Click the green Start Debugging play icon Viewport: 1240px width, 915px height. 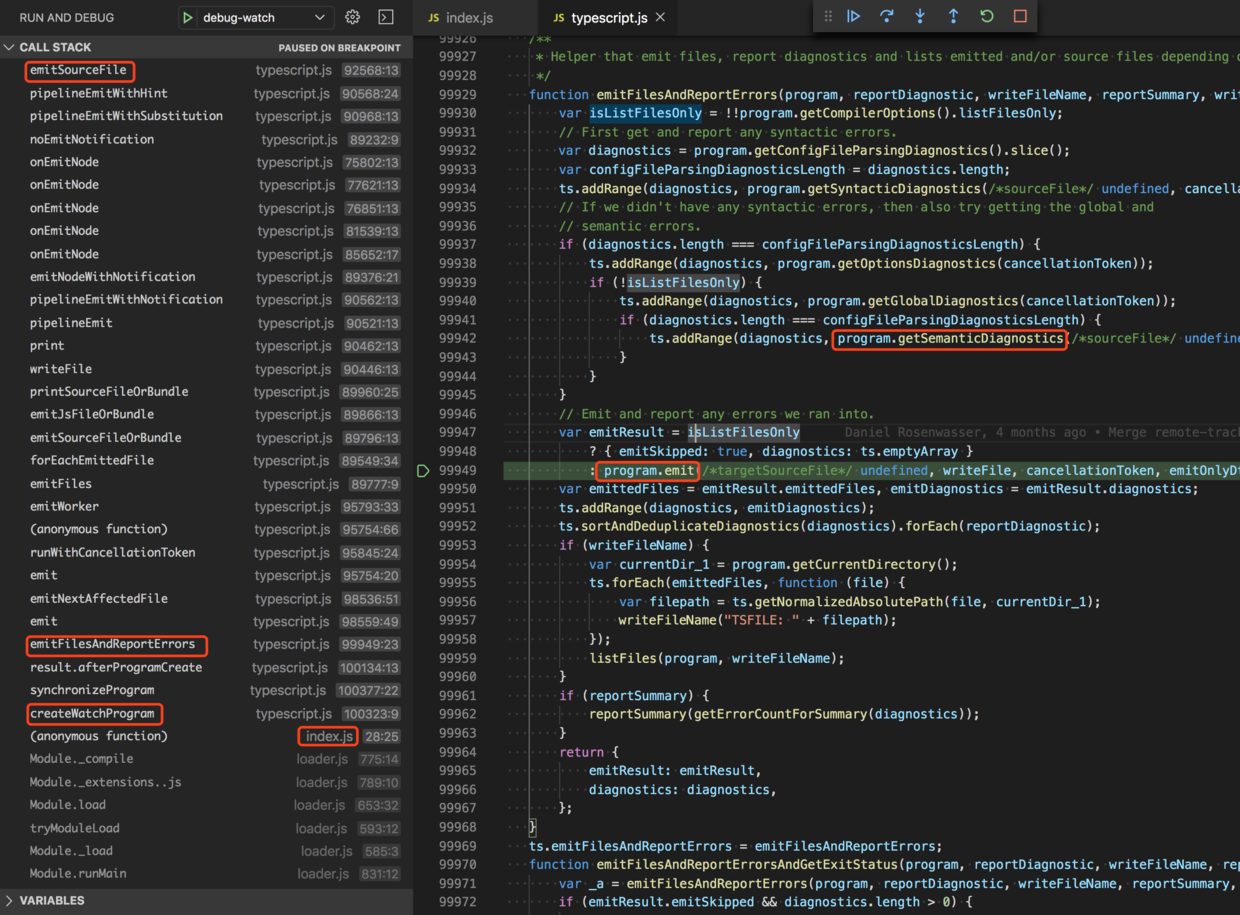pyautogui.click(x=188, y=17)
